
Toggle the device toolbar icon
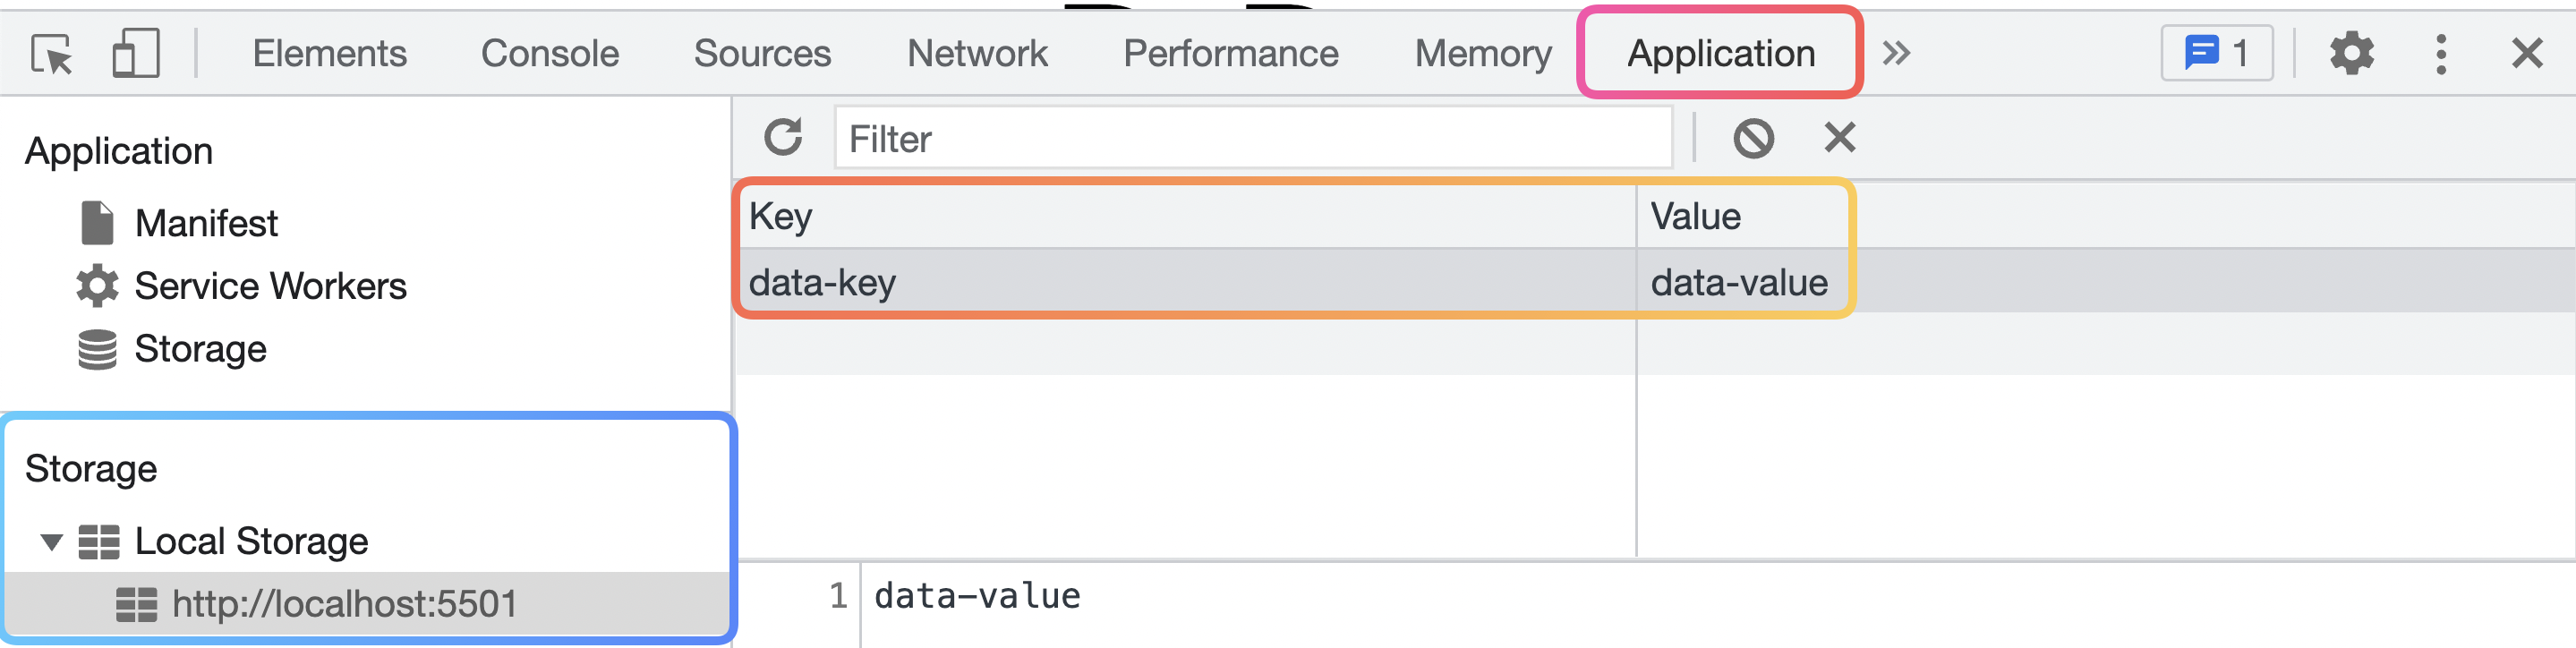pos(135,54)
